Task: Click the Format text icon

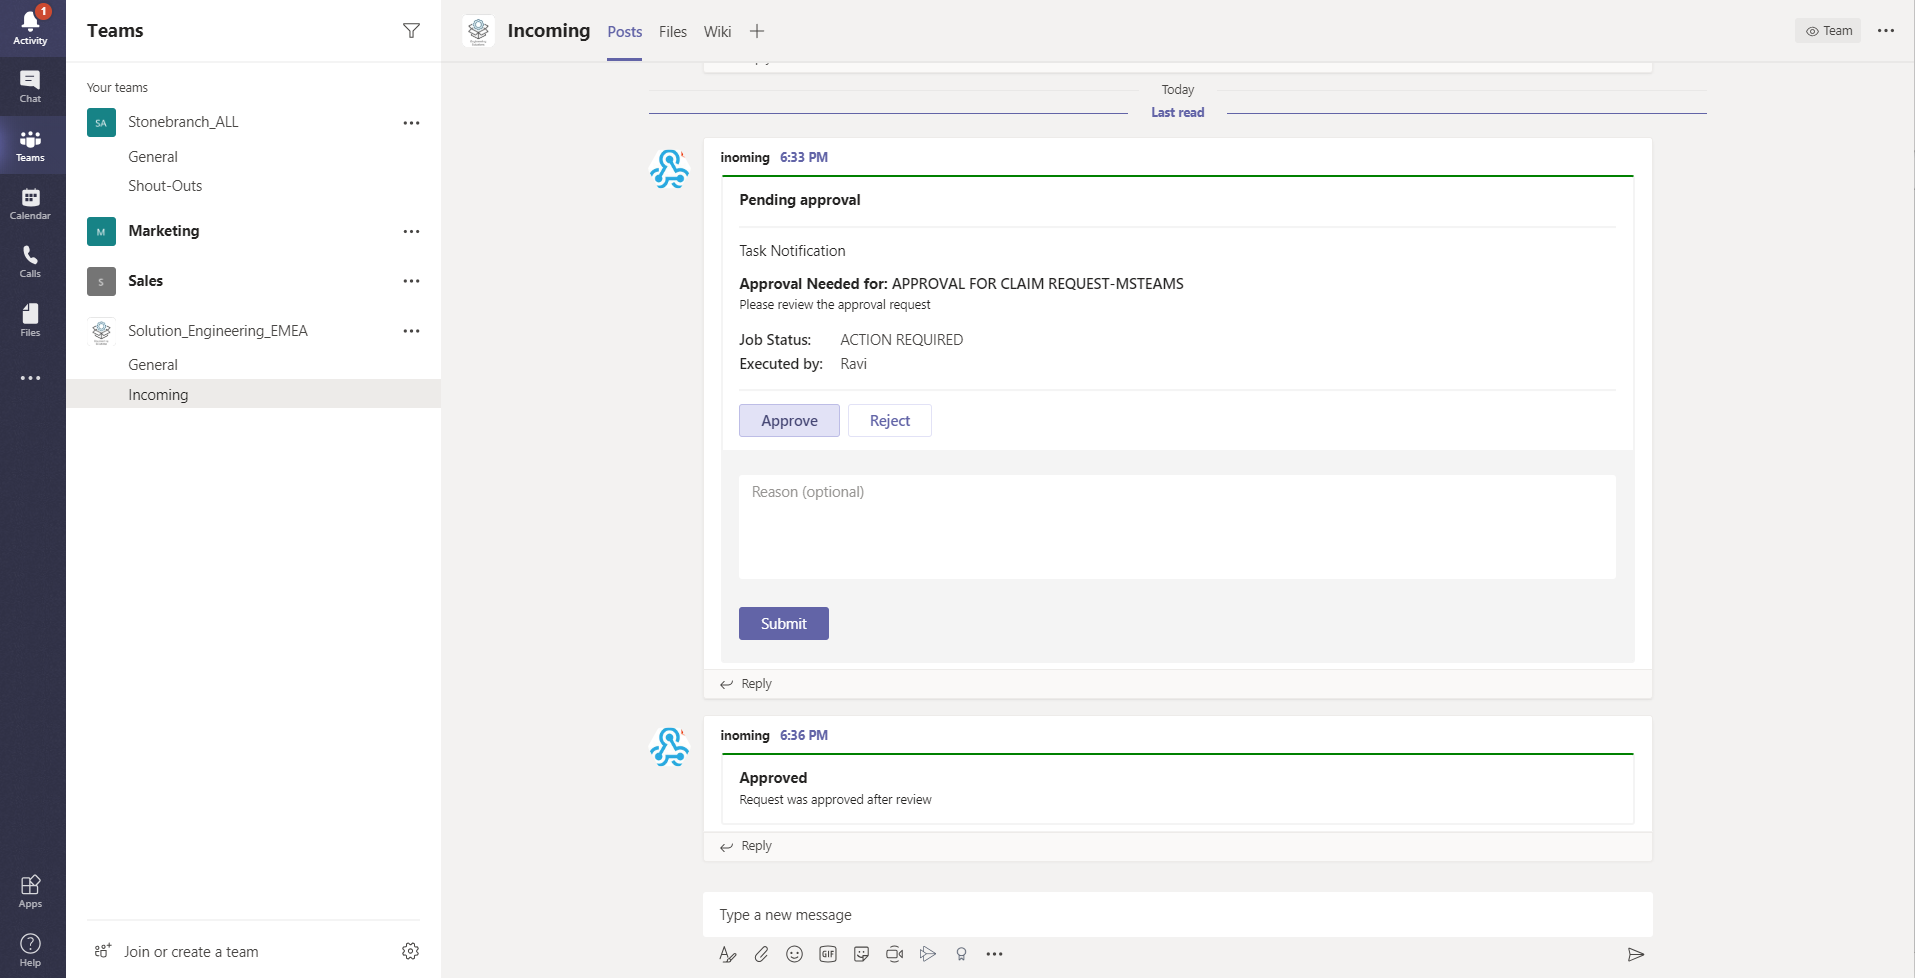Action: pyautogui.click(x=728, y=954)
